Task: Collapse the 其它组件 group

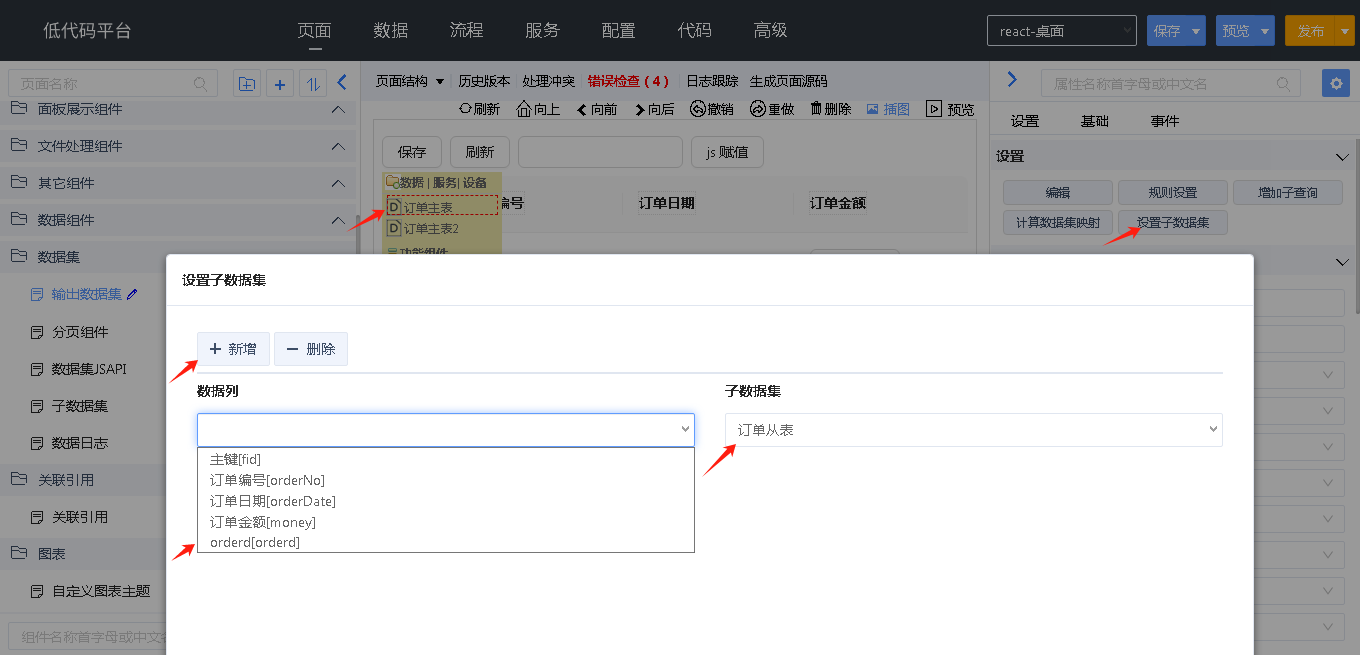Action: click(338, 183)
